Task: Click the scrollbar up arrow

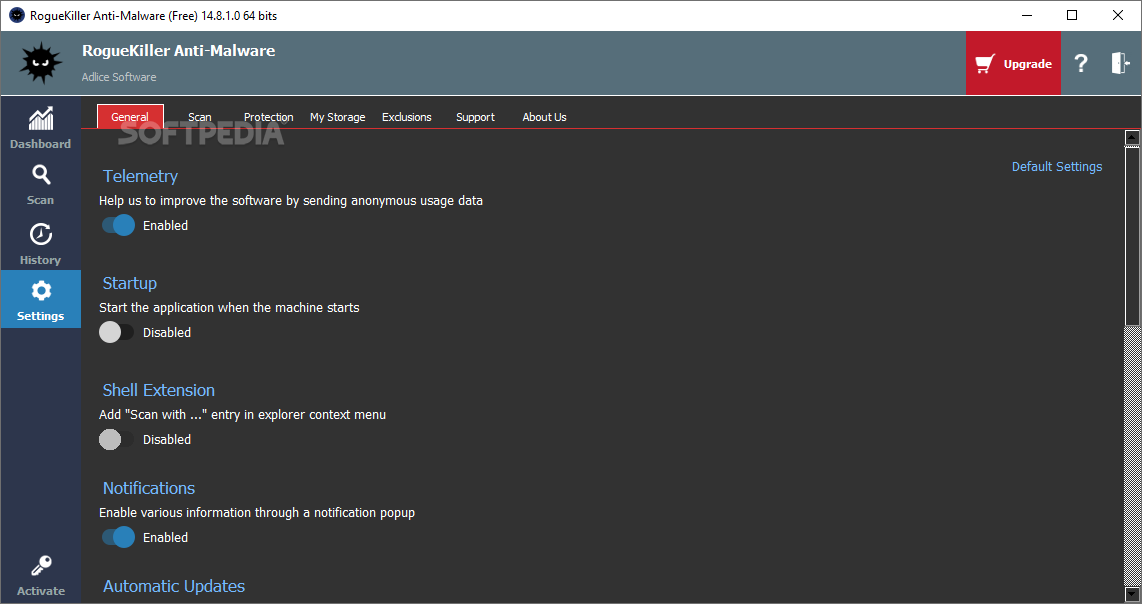Action: 1132,137
